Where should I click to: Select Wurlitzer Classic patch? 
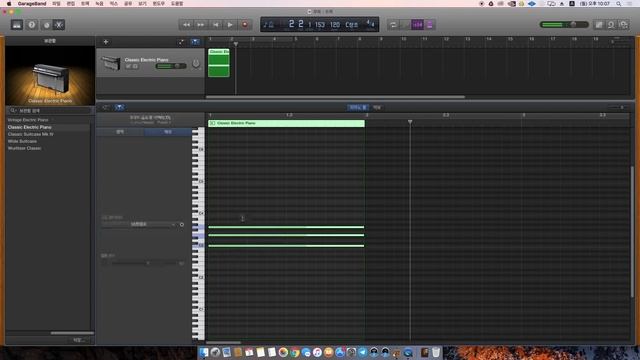24,148
